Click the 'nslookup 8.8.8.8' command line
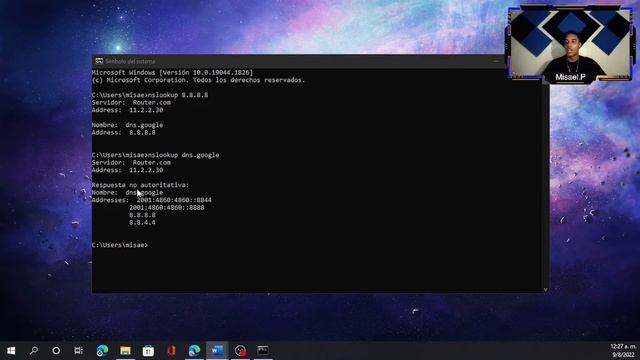 click(x=150, y=95)
